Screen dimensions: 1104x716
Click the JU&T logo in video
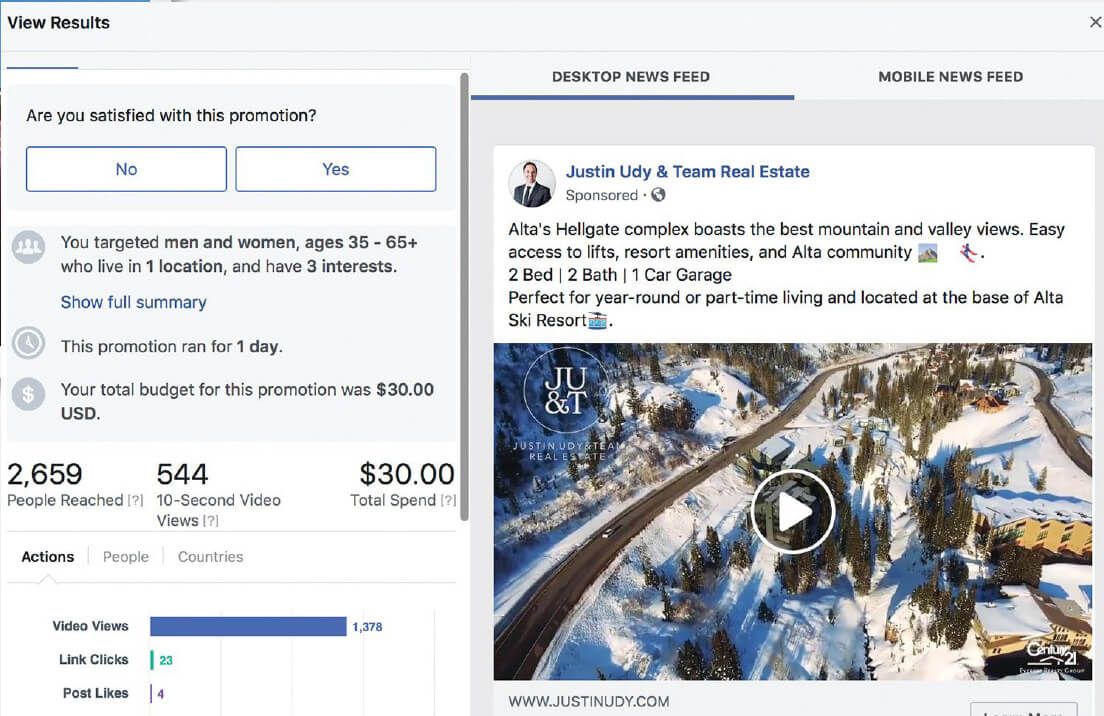(565, 391)
